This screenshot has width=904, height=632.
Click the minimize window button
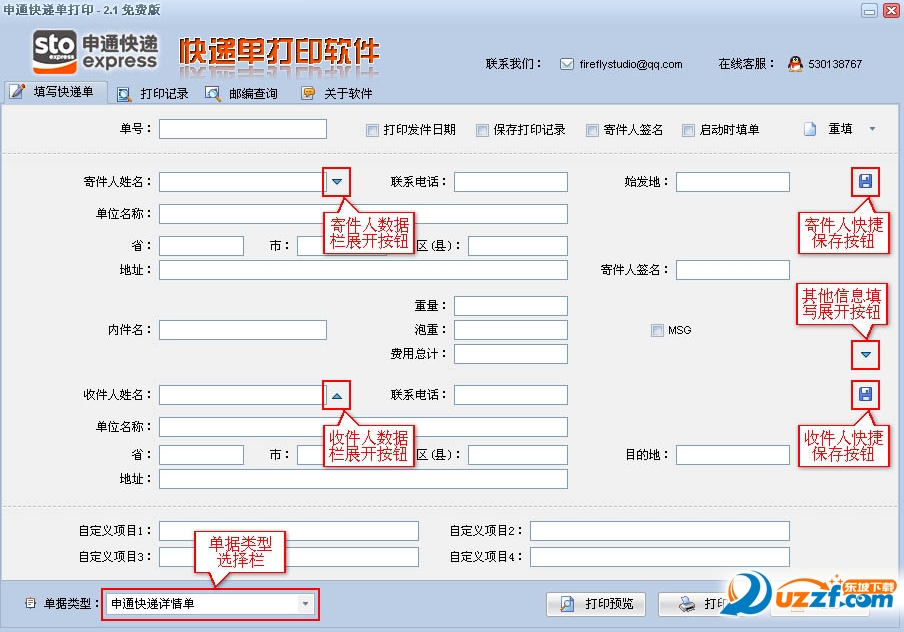coord(869,10)
